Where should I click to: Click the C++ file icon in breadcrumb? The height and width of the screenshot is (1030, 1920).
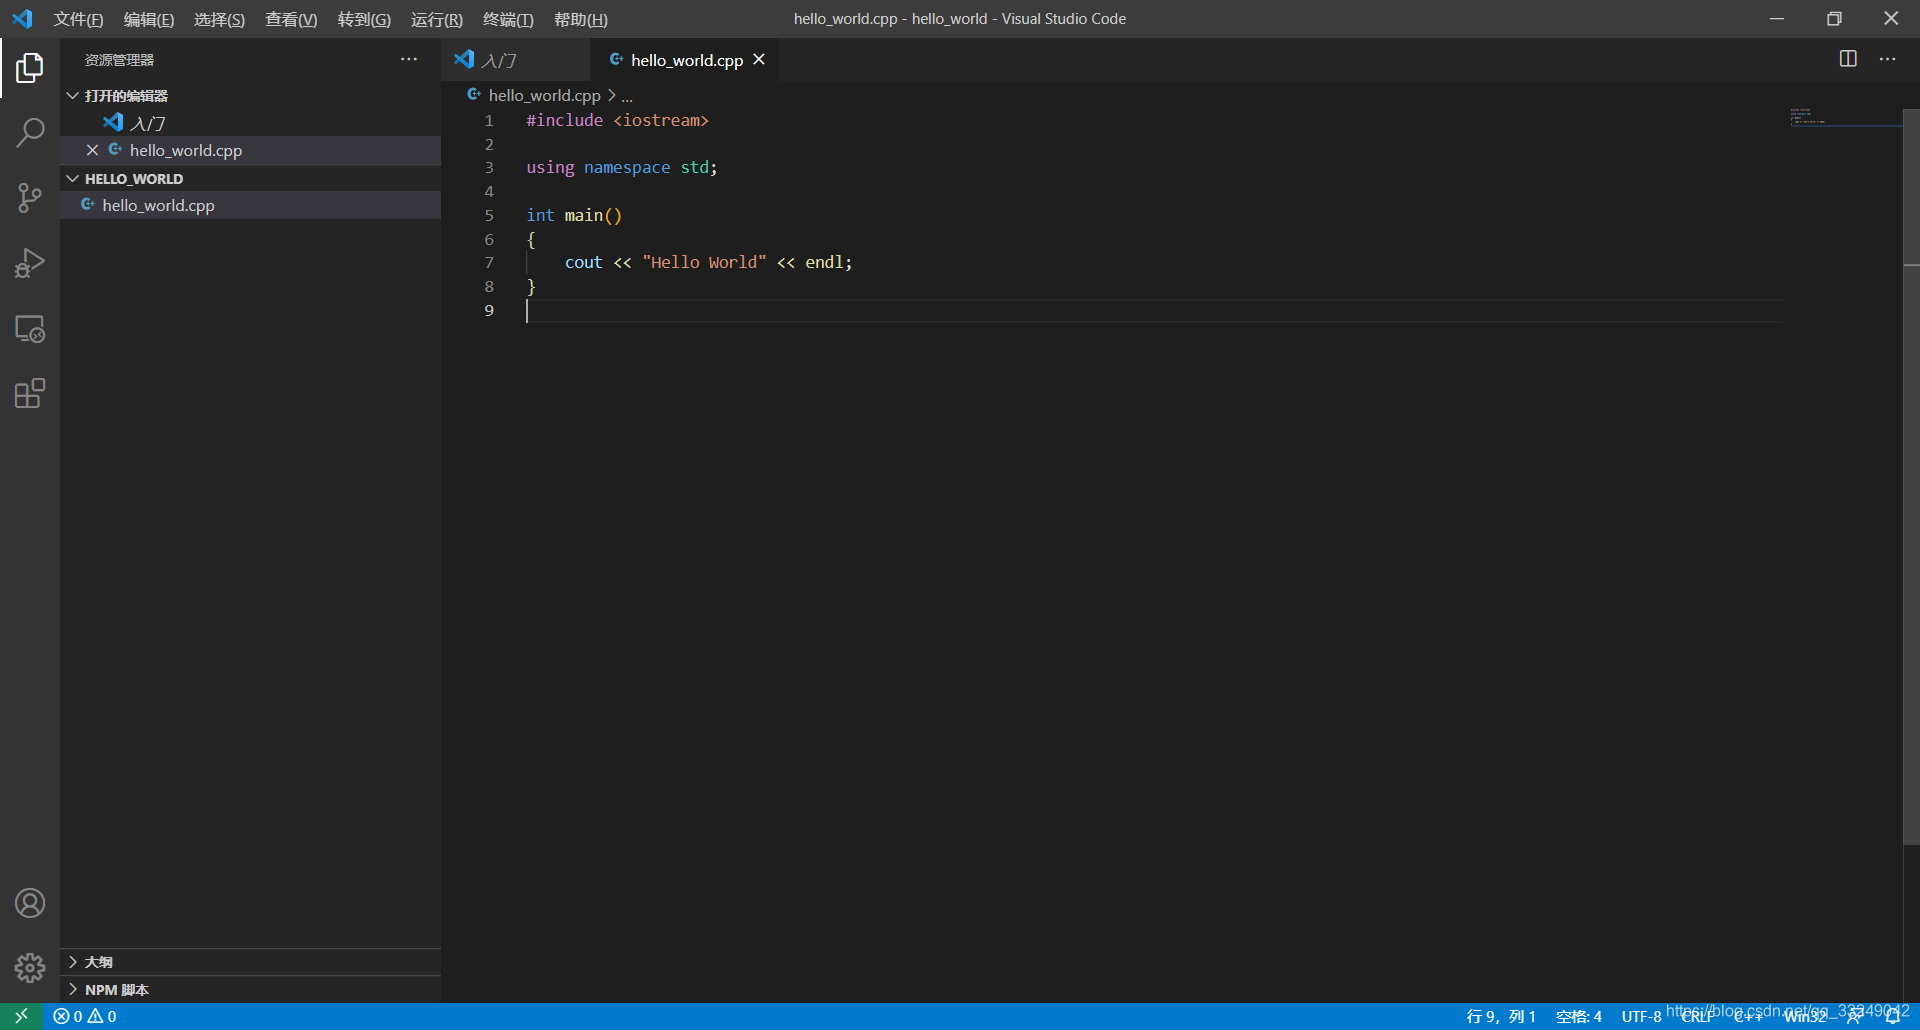(x=474, y=95)
